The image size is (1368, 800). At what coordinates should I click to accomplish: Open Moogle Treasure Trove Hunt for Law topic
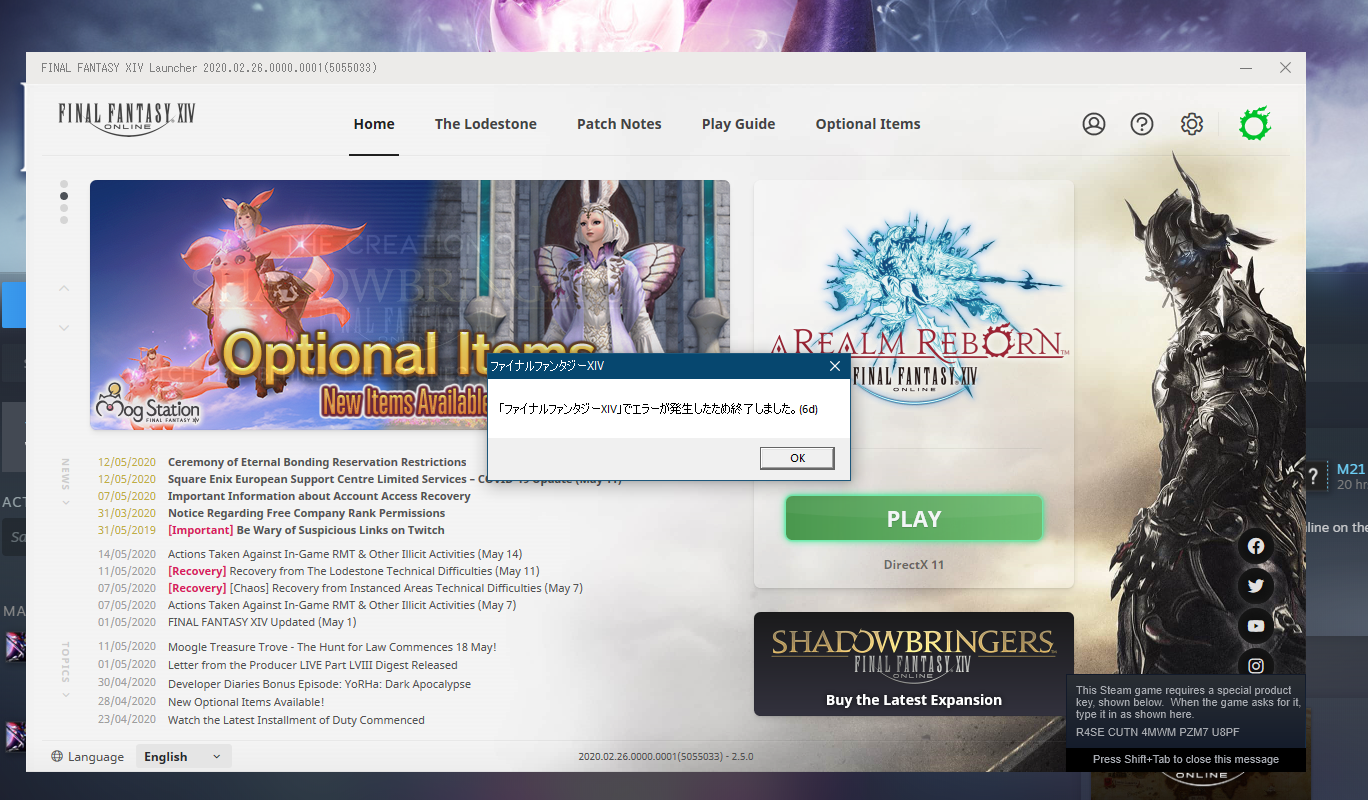[332, 647]
